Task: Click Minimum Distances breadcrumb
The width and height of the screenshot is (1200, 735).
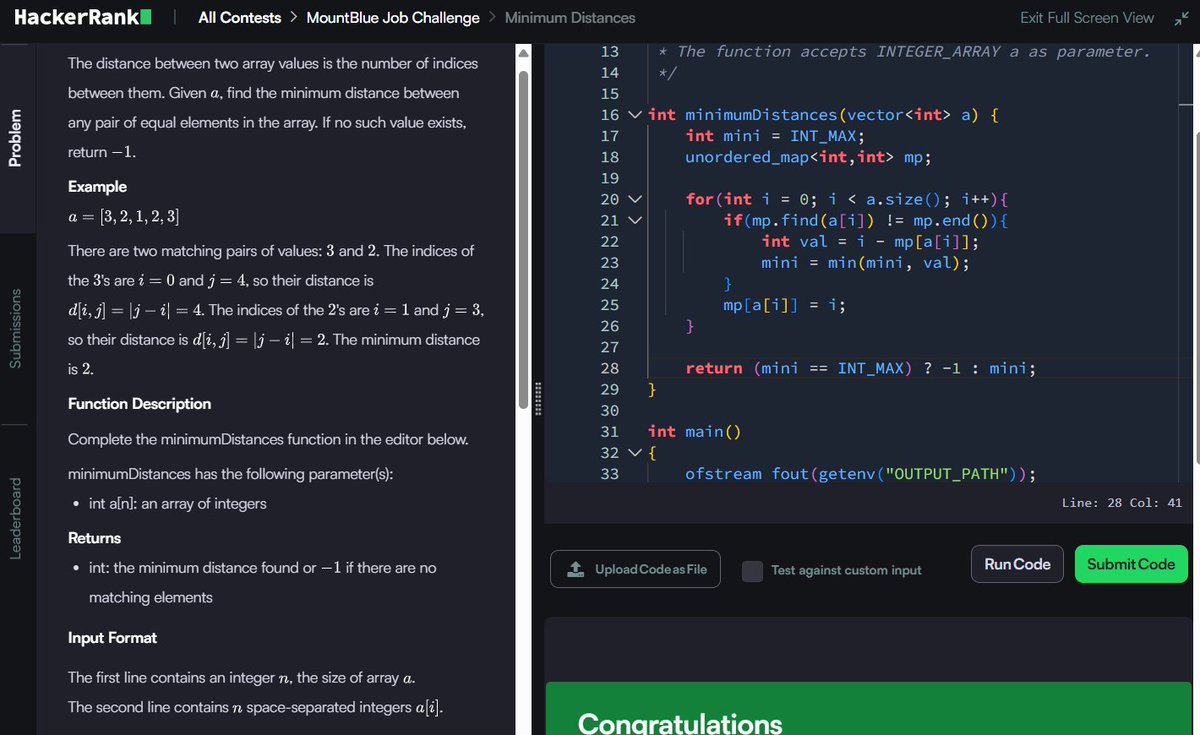Action: coord(570,18)
